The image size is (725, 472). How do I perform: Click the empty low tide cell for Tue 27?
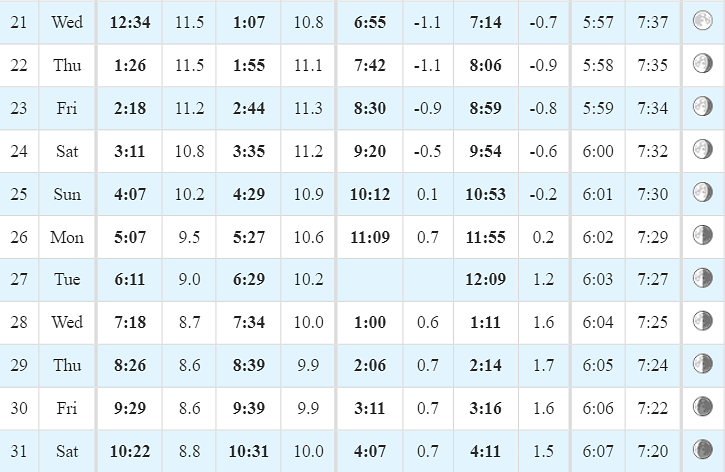(370, 280)
